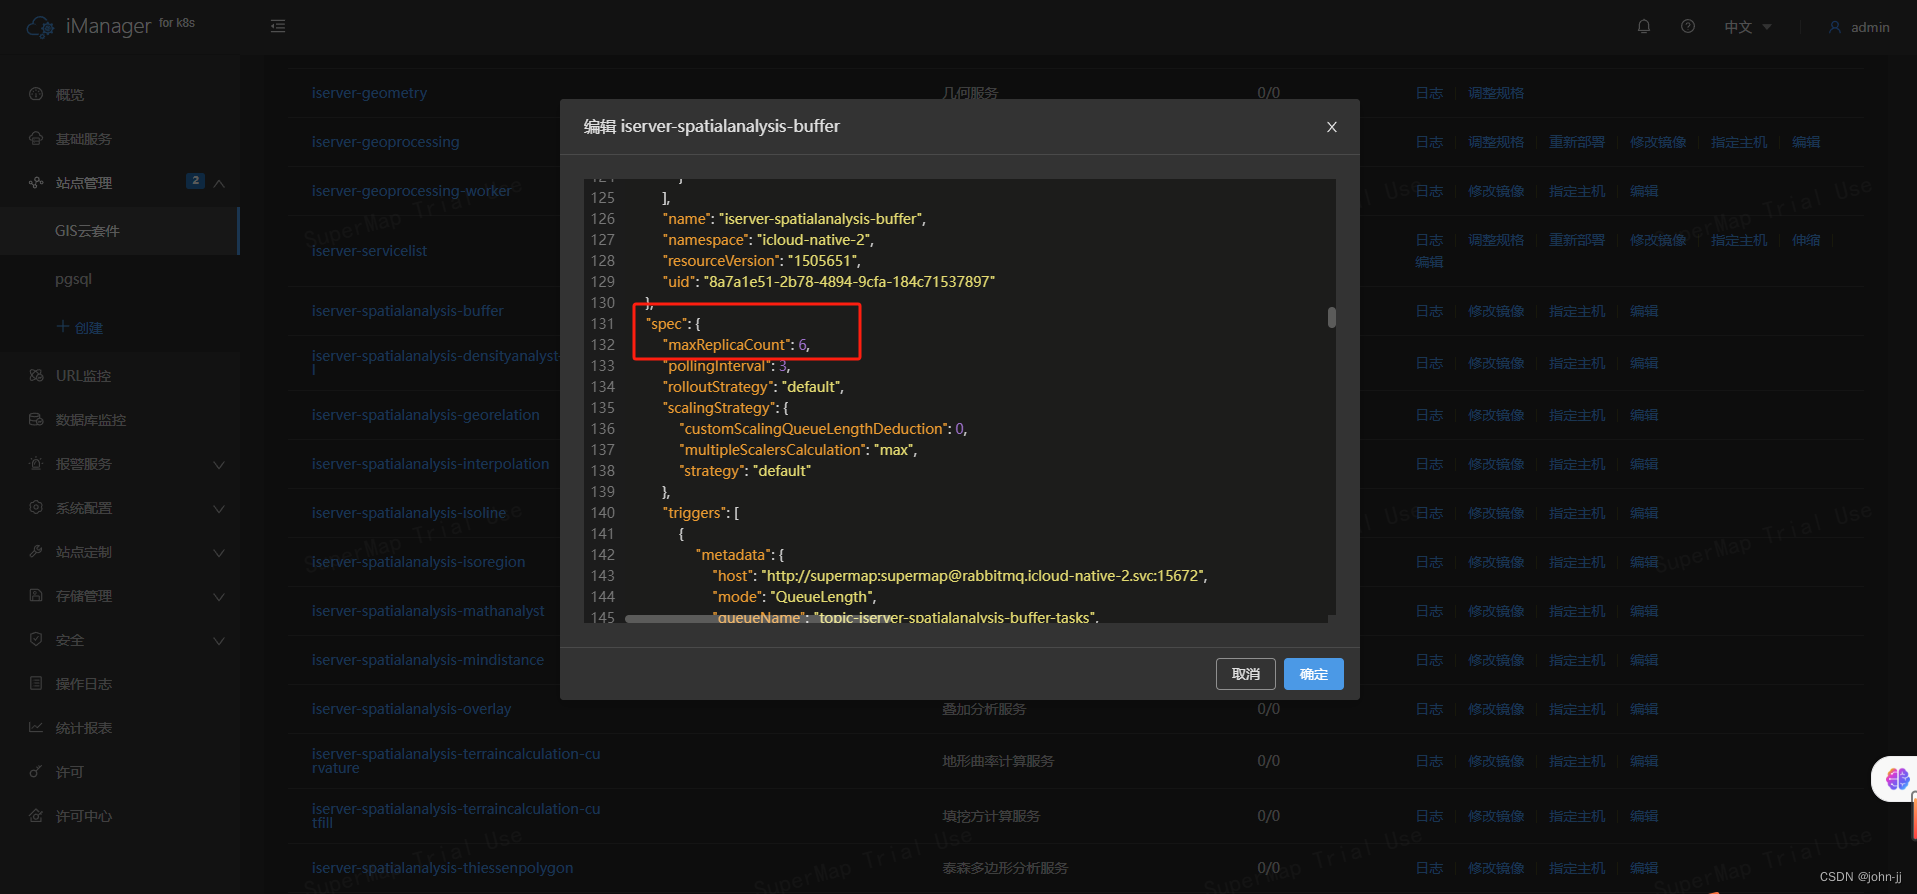The width and height of the screenshot is (1917, 894).
Task: Open the 中文 language dropdown
Action: (x=1747, y=27)
